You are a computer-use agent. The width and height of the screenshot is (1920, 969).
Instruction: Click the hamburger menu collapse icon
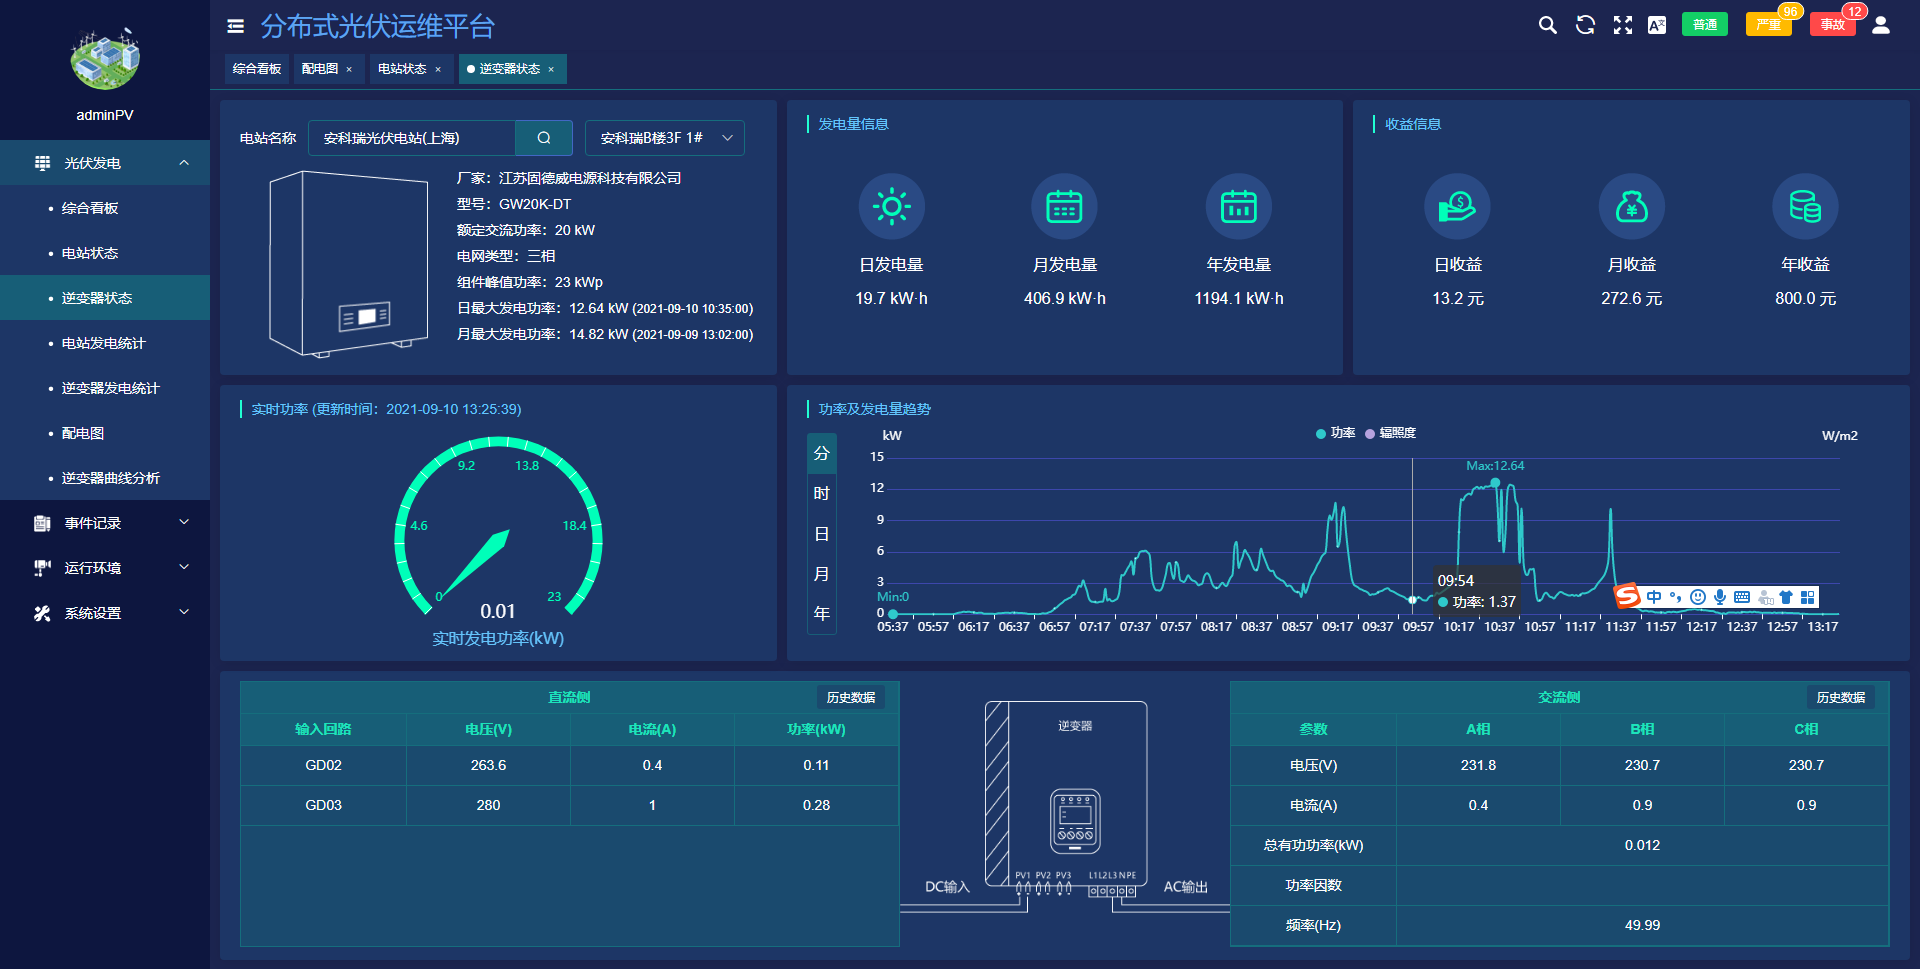(236, 26)
